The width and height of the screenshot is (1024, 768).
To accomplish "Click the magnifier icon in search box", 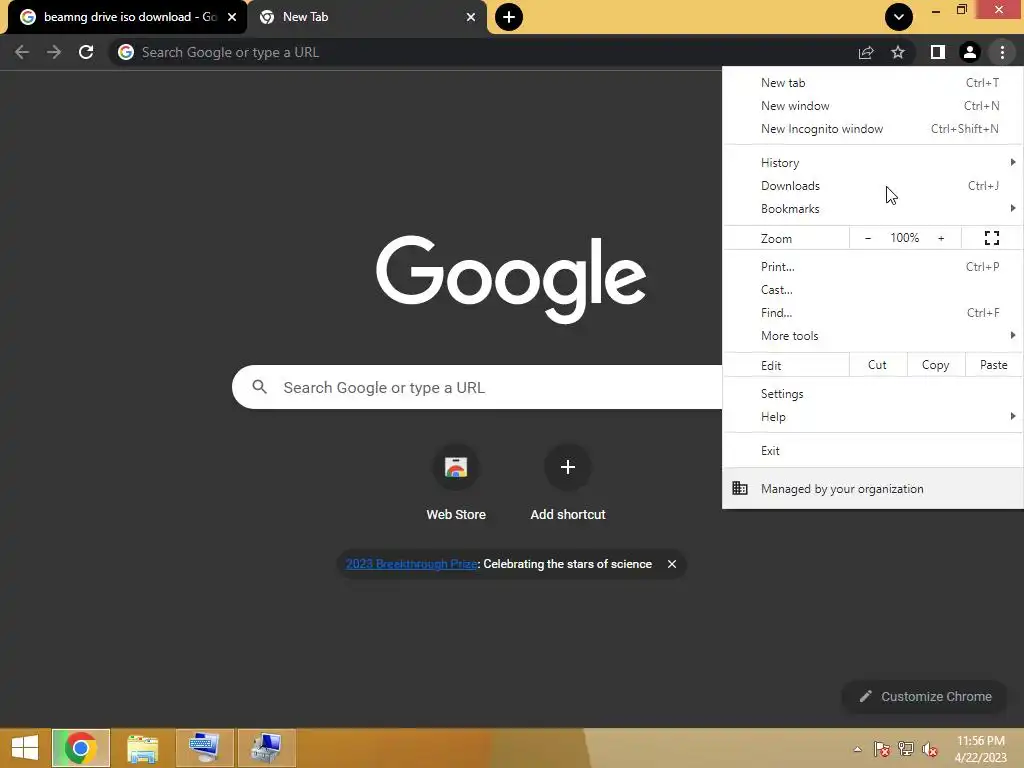I will [259, 387].
